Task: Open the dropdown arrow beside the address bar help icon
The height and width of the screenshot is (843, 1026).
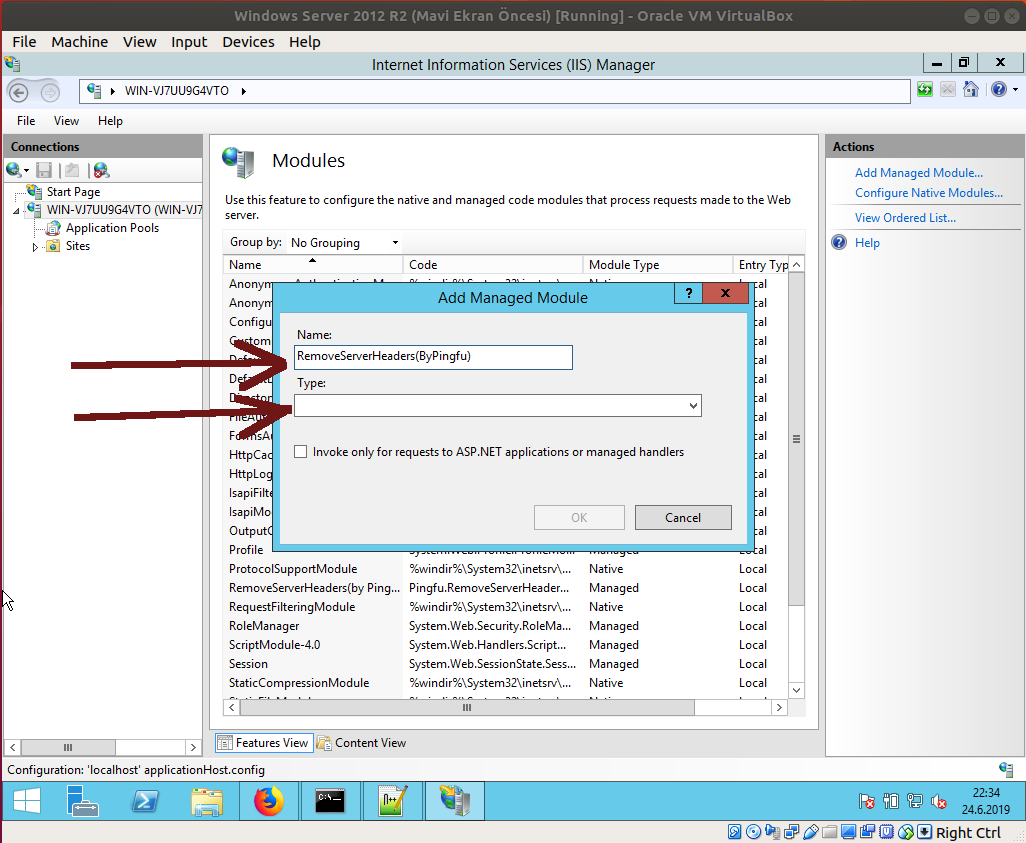Action: 1015,90
